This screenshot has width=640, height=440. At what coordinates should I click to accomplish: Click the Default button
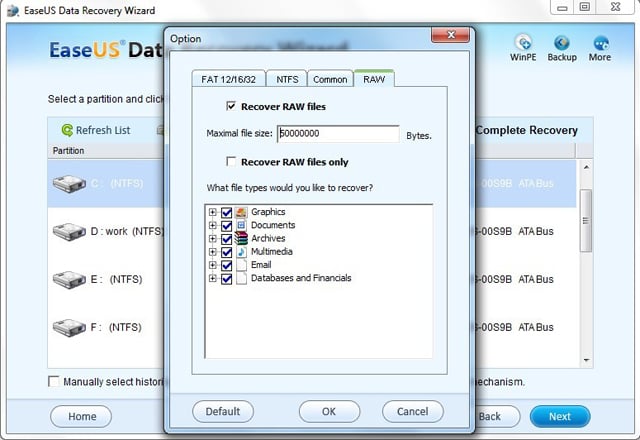coord(223,411)
